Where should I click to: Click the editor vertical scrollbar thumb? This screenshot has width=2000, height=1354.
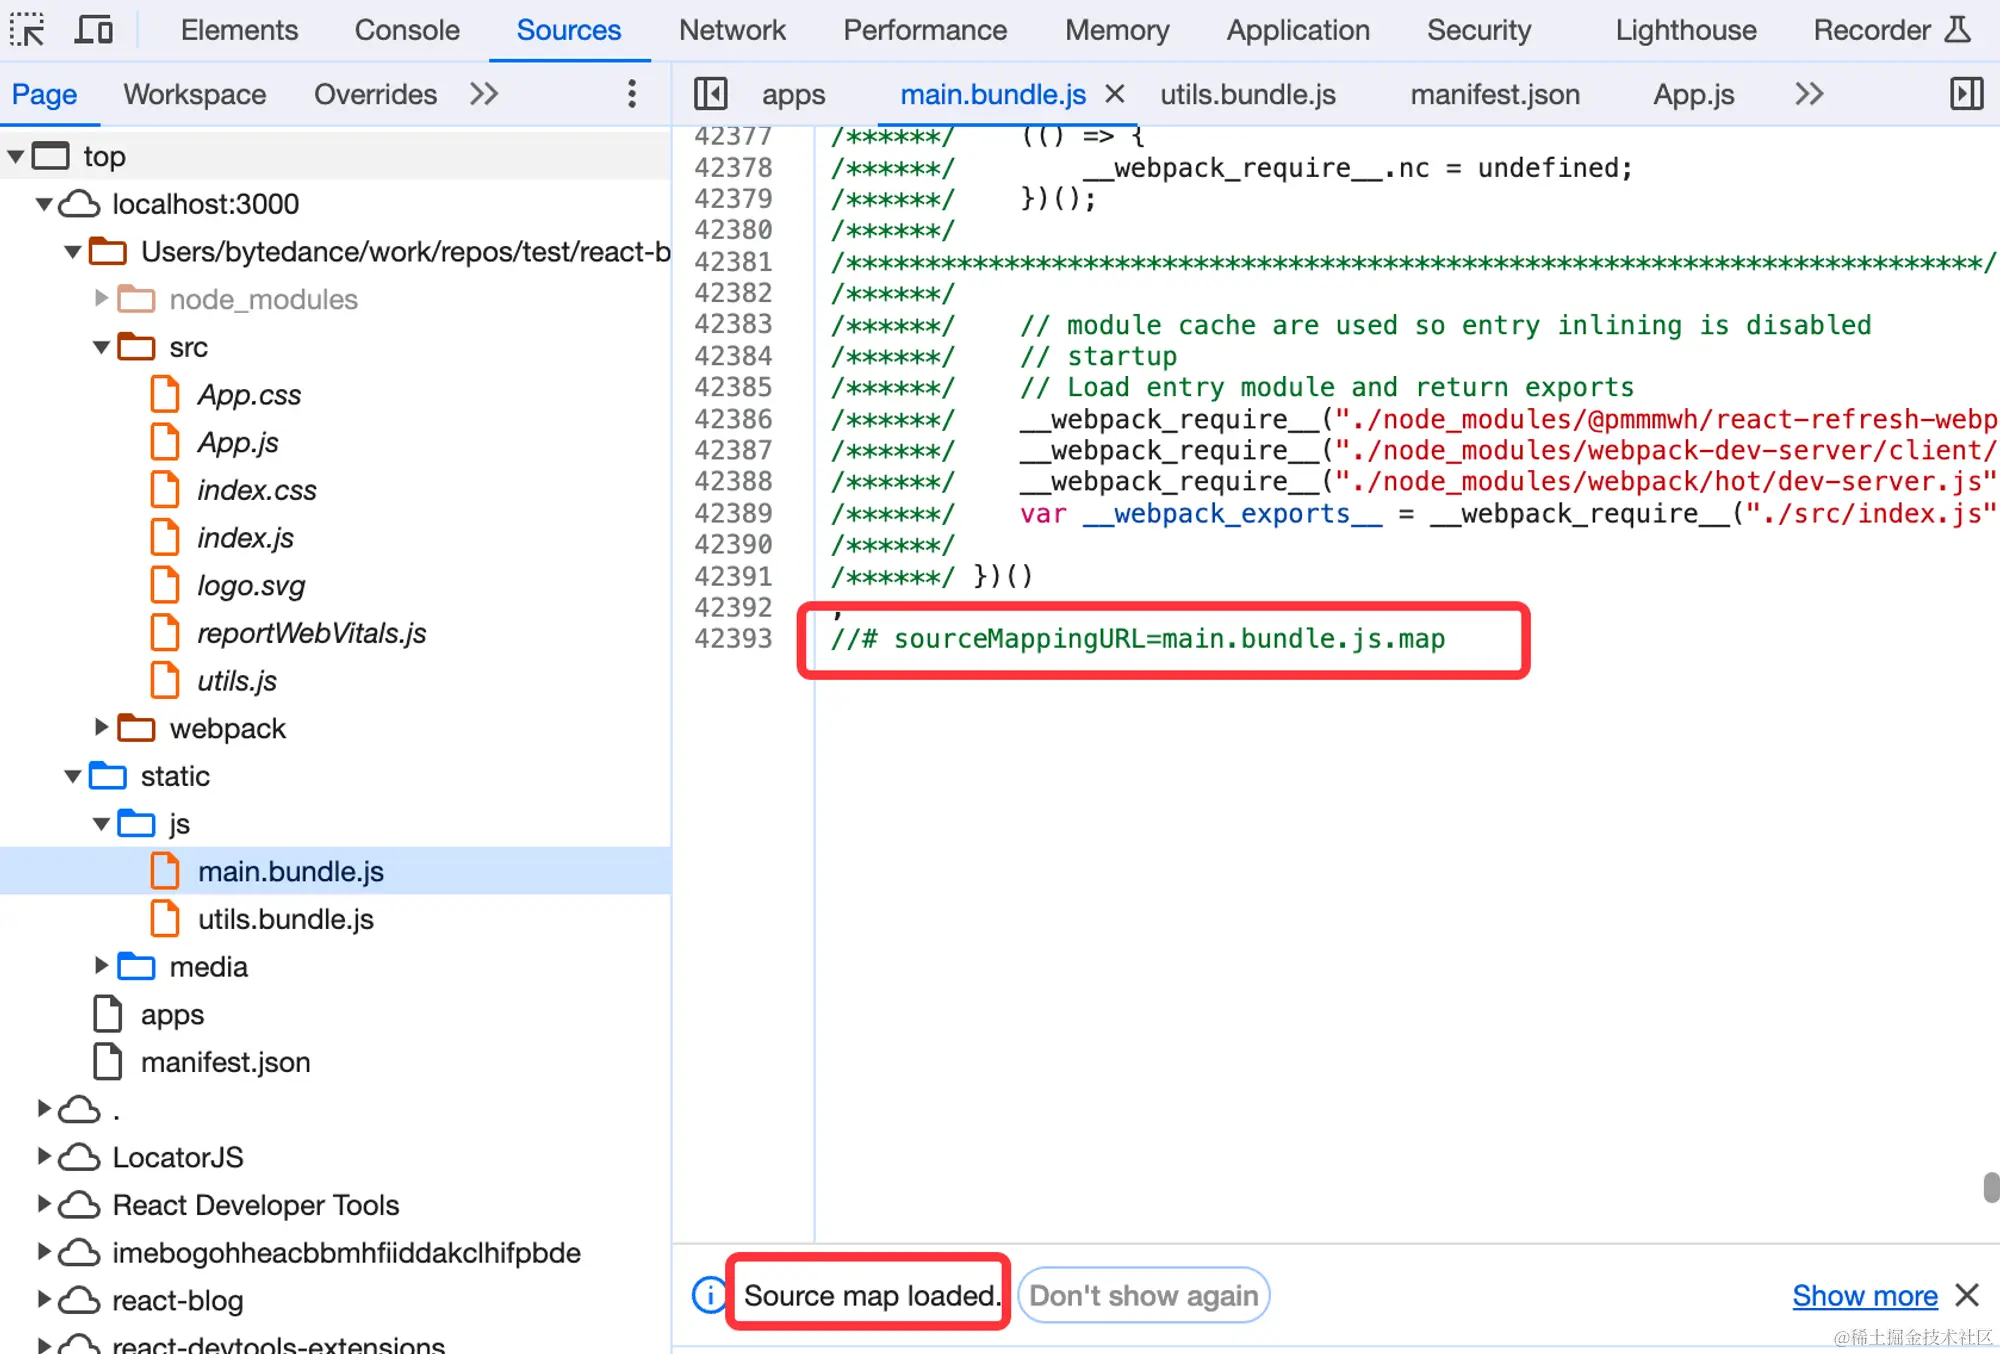point(1990,1187)
